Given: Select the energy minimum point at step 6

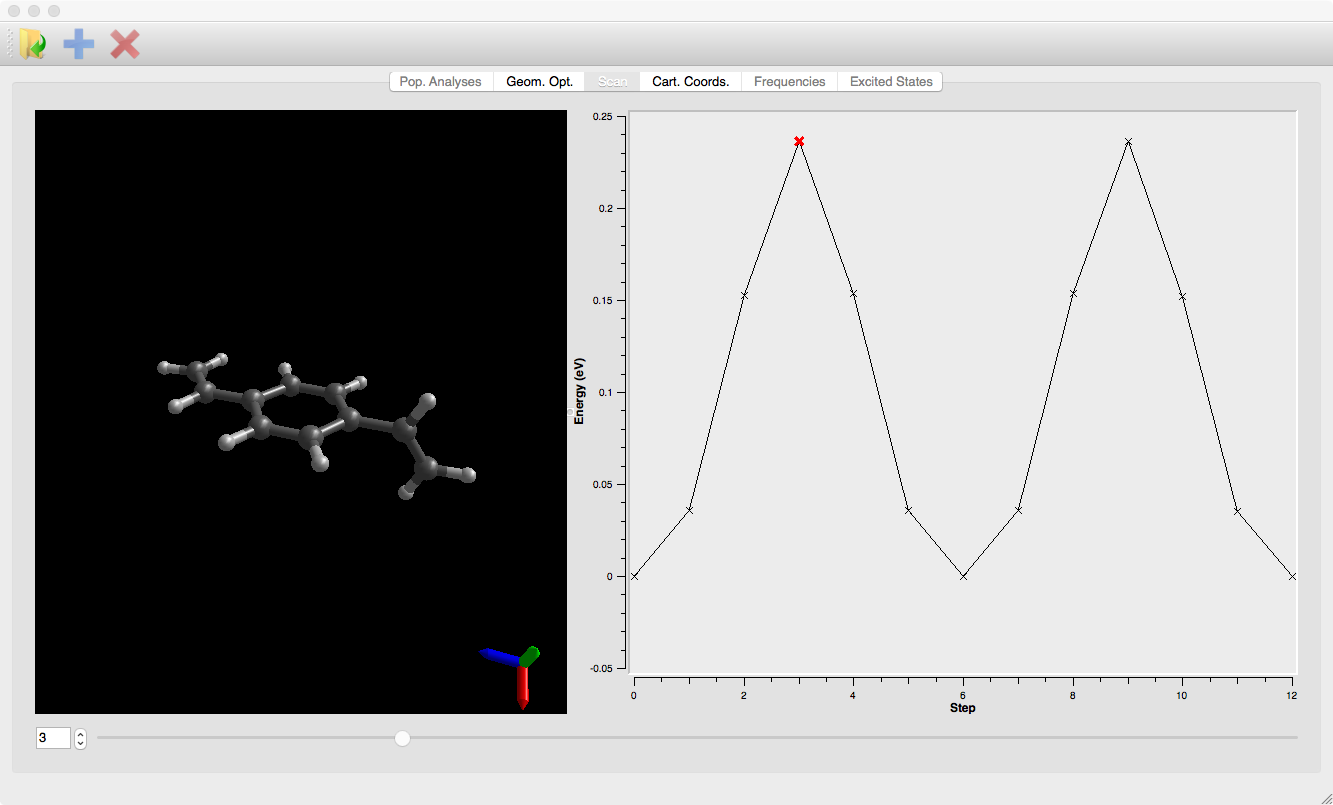Looking at the screenshot, I should [963, 576].
